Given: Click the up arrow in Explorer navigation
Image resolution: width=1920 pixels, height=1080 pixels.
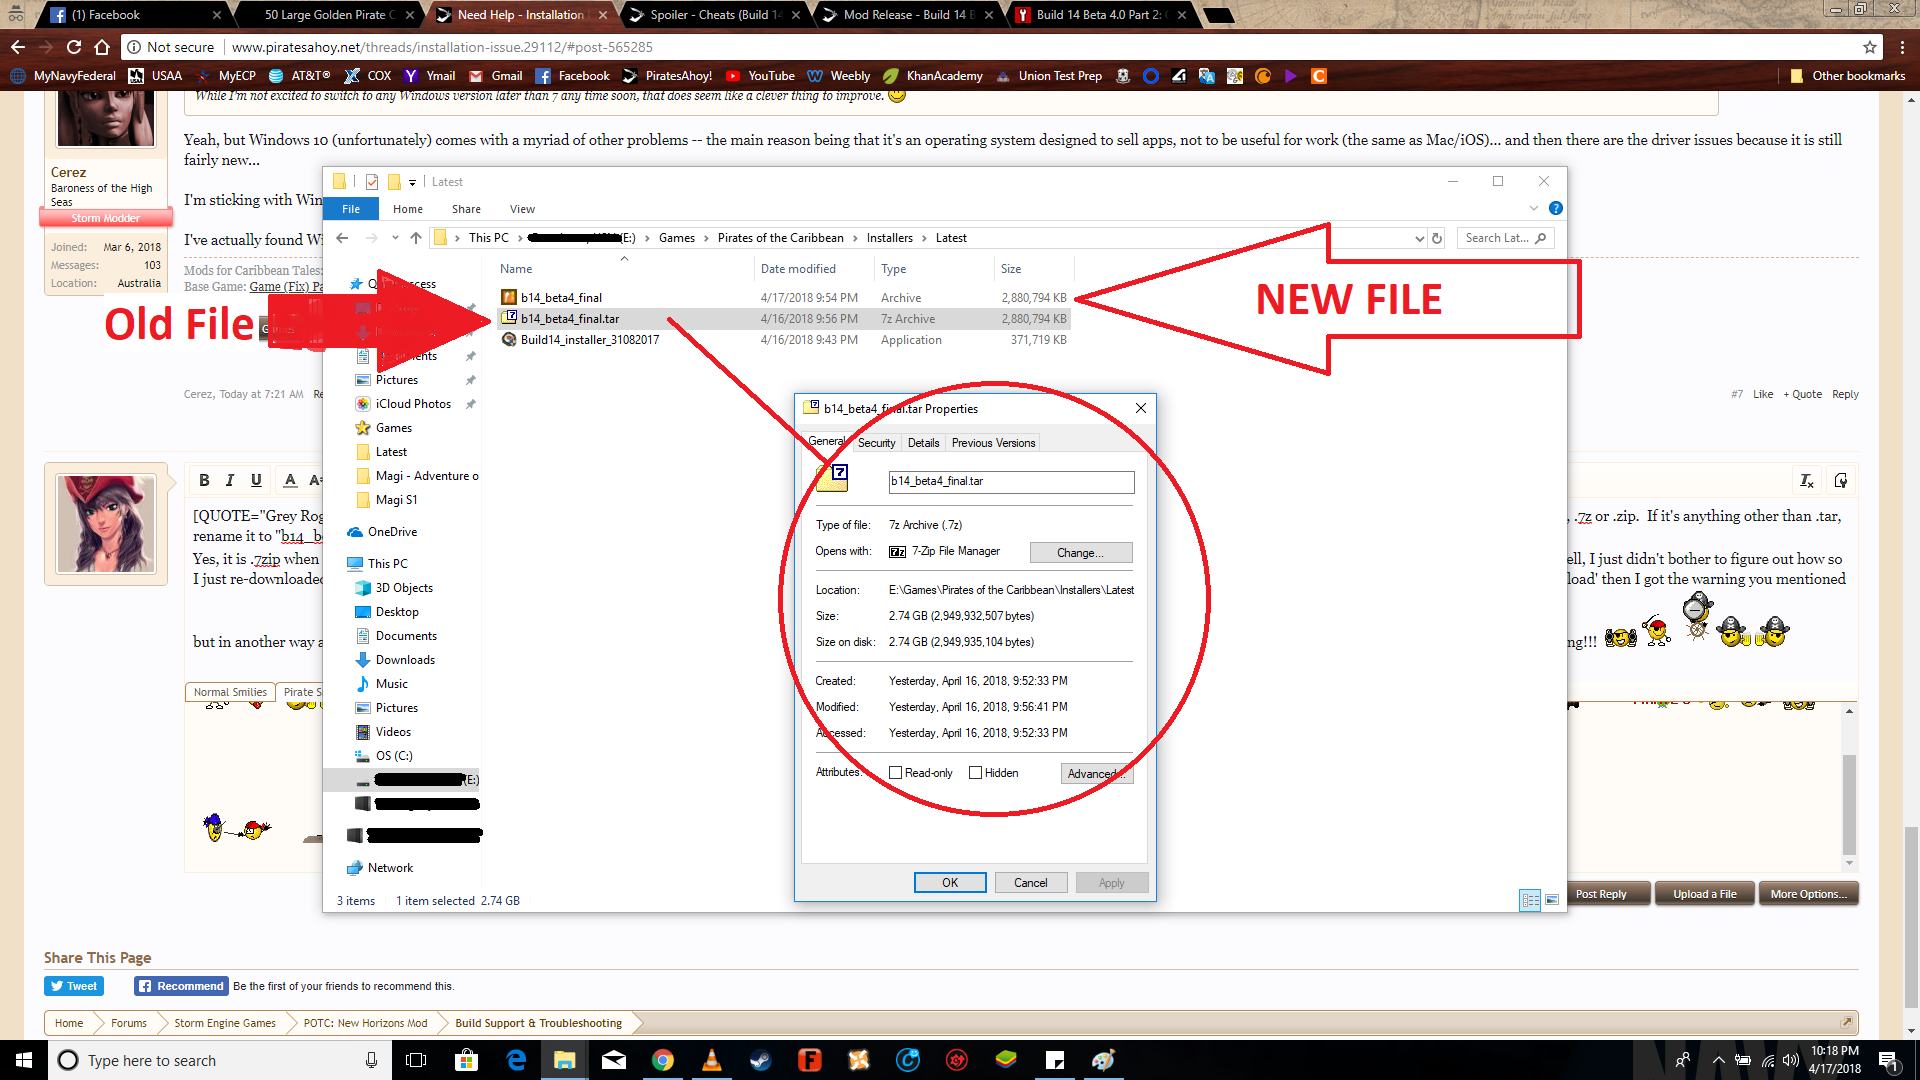Looking at the screenshot, I should [416, 238].
